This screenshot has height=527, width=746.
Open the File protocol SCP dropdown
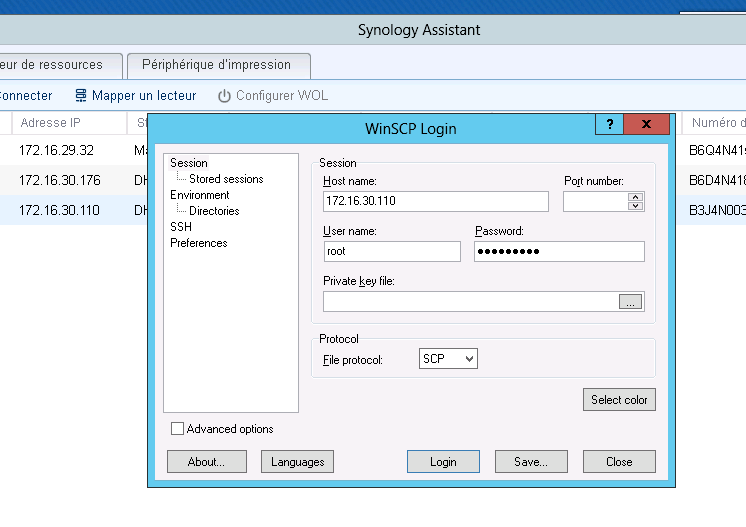coord(448,359)
